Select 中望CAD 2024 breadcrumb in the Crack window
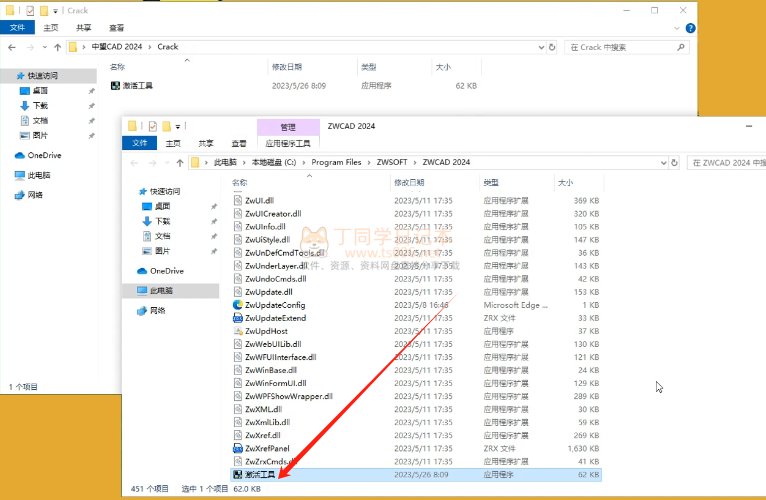This screenshot has width=766, height=500. (x=117, y=46)
